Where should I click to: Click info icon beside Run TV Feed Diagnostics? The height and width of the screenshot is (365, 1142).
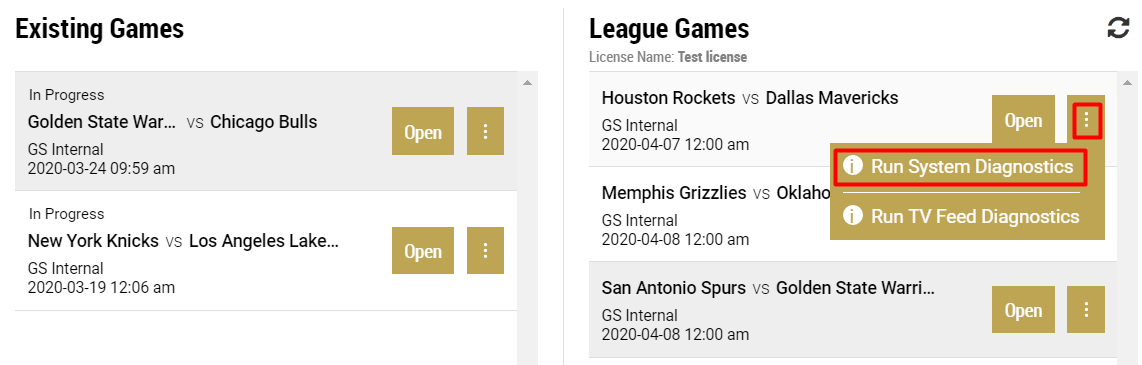pos(852,216)
